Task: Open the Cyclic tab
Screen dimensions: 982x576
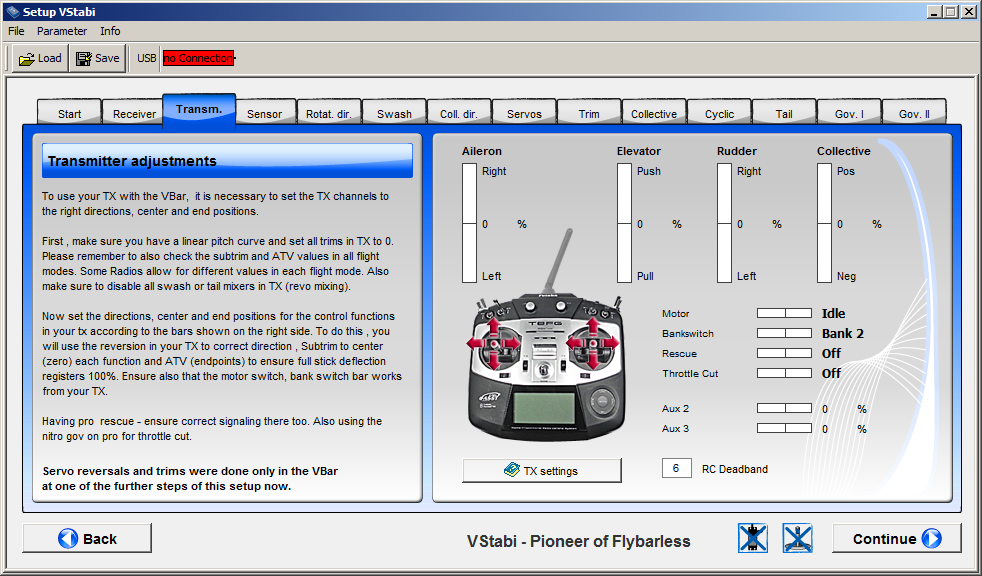Action: pos(720,113)
